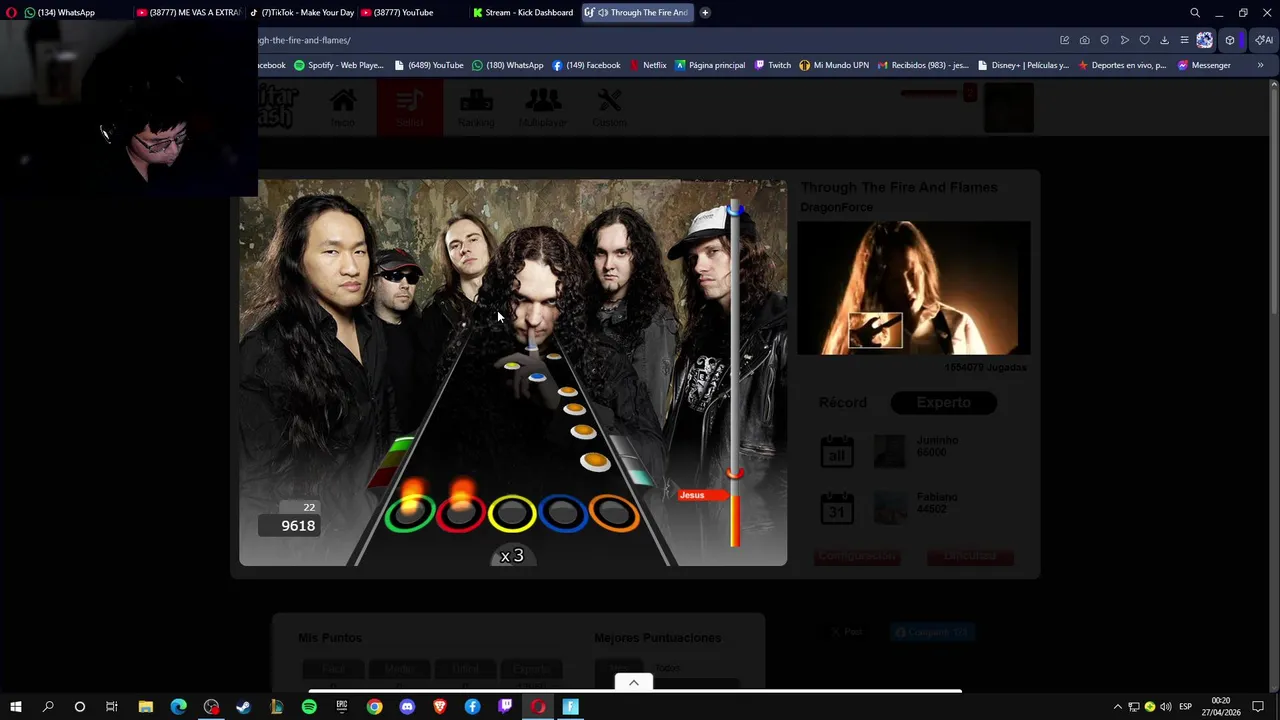The height and width of the screenshot is (720, 1280).
Task: Open a new browser tab
Action: [x=705, y=13]
